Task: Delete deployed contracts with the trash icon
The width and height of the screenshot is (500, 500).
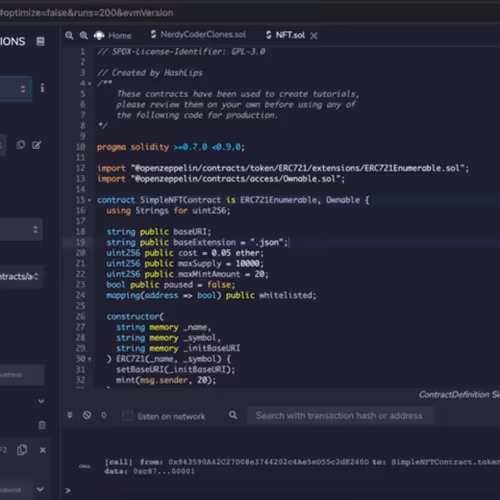Action: [x=42, y=425]
